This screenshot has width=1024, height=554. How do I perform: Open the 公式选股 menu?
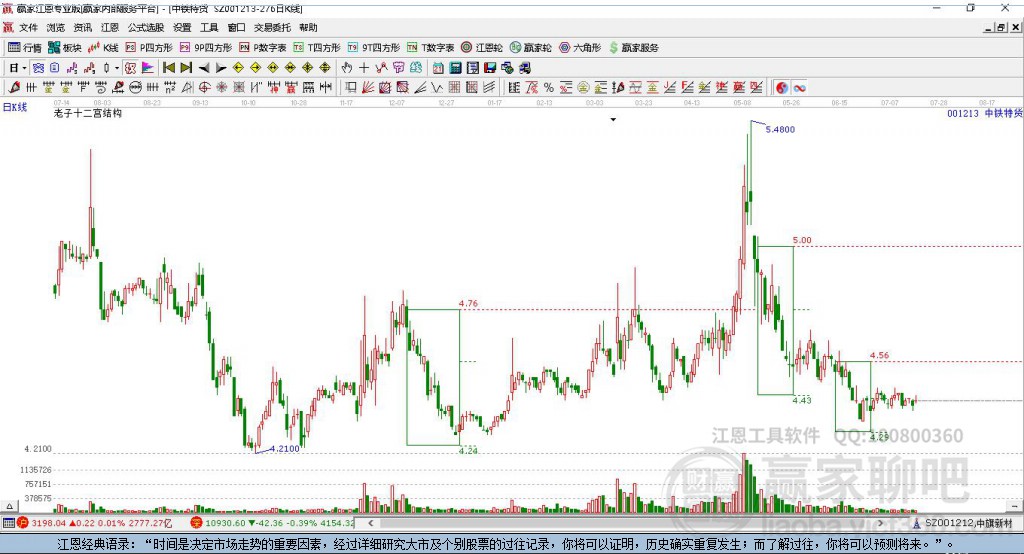coord(146,27)
